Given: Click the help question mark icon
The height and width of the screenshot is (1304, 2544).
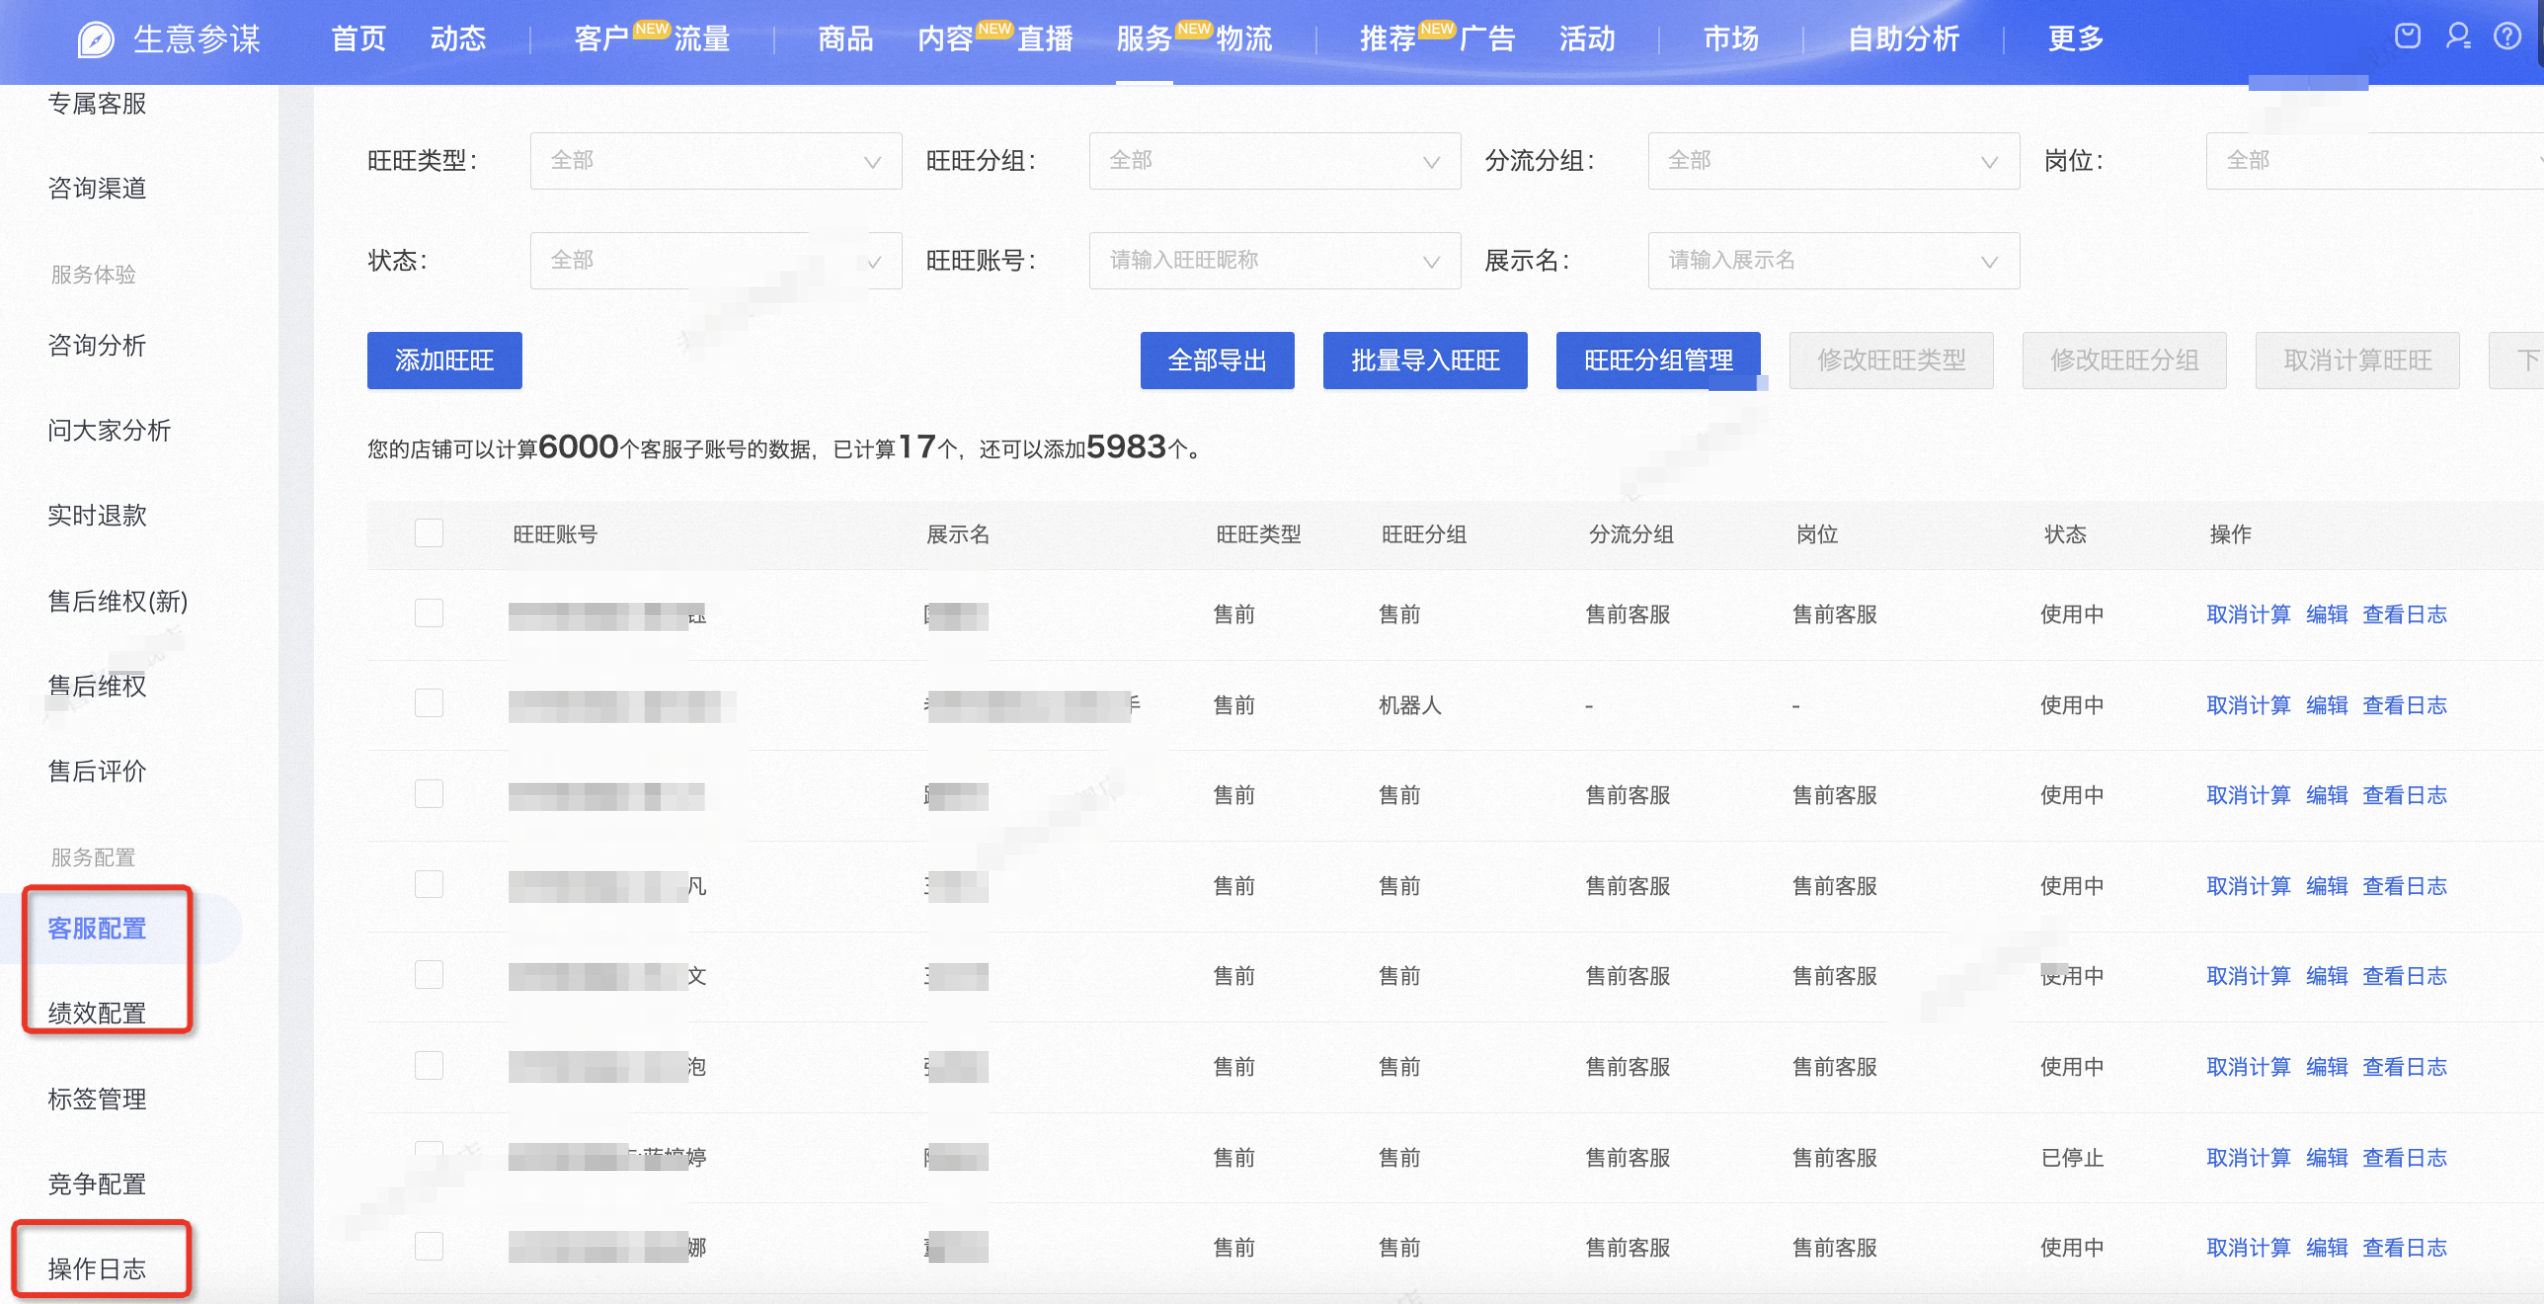Looking at the screenshot, I should tap(2507, 37).
